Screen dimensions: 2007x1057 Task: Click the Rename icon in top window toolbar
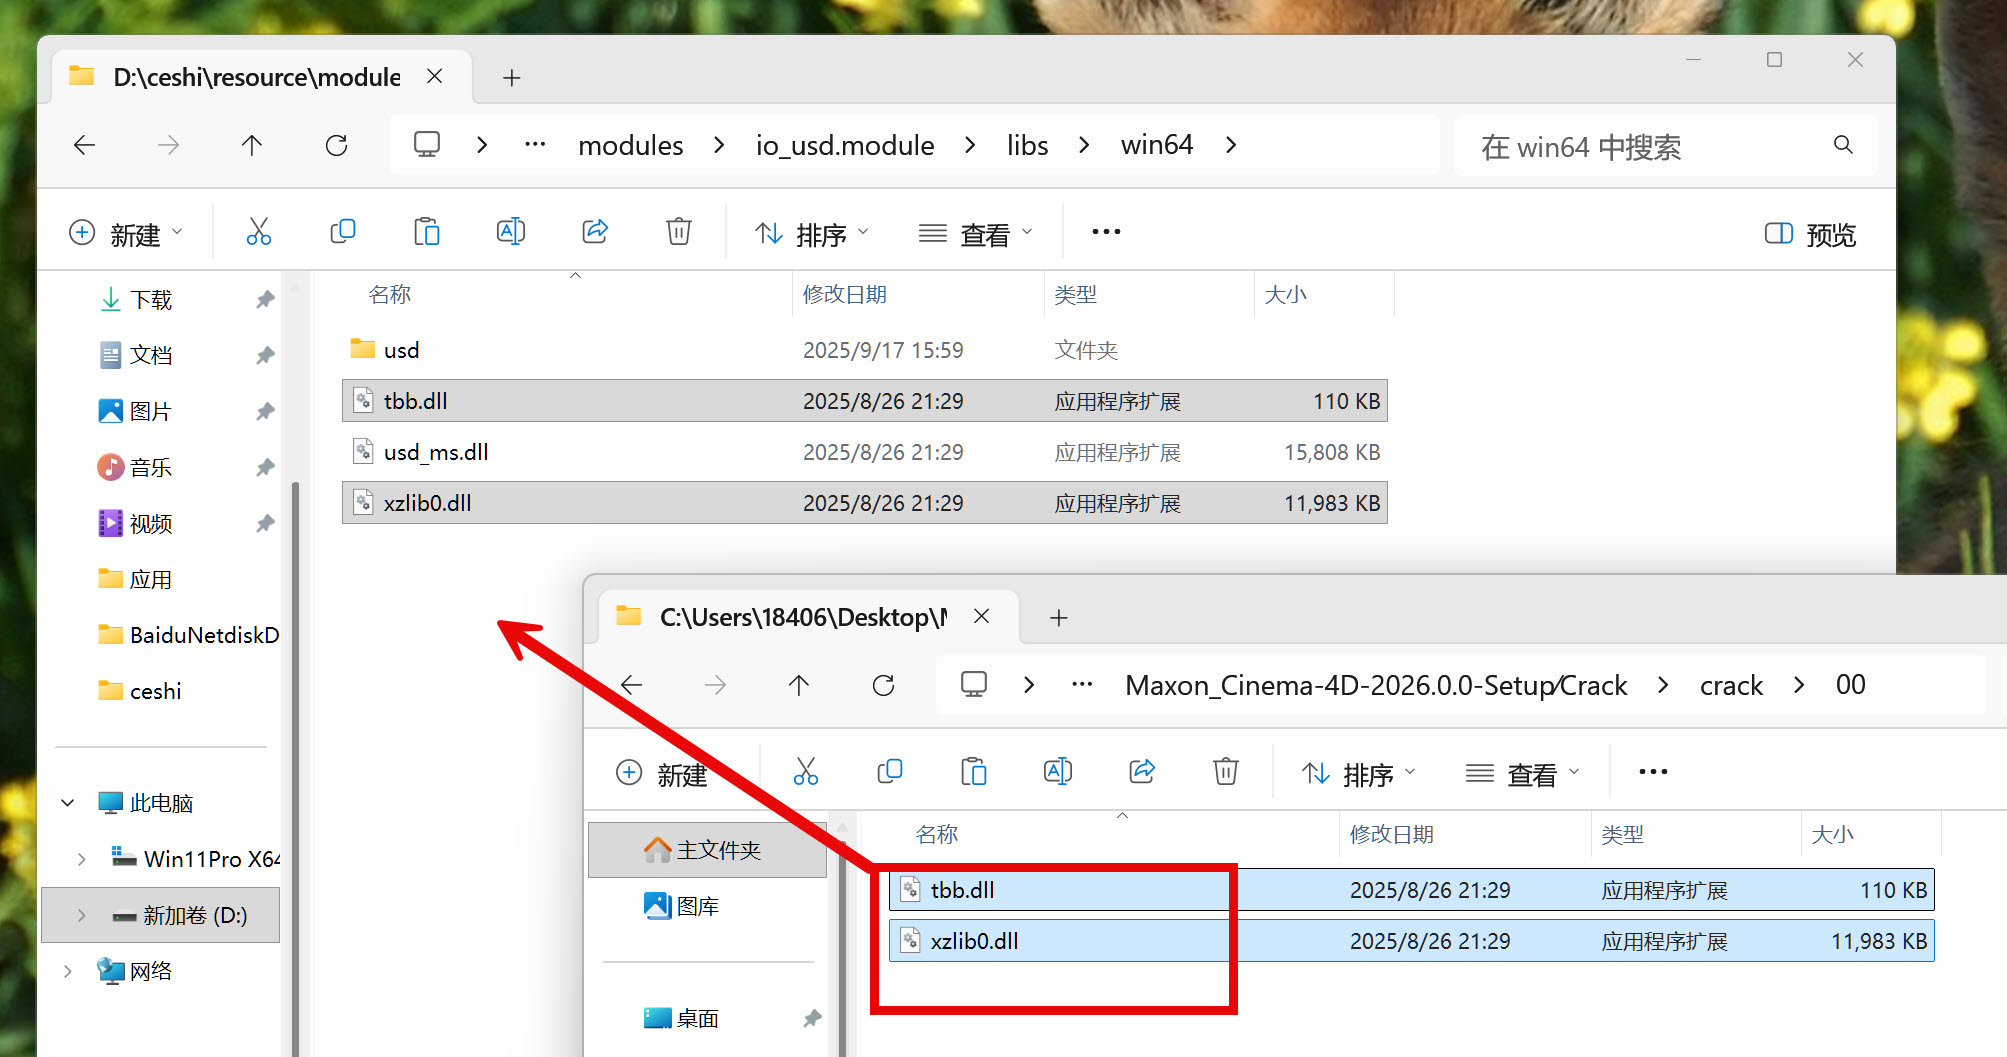pyautogui.click(x=511, y=232)
